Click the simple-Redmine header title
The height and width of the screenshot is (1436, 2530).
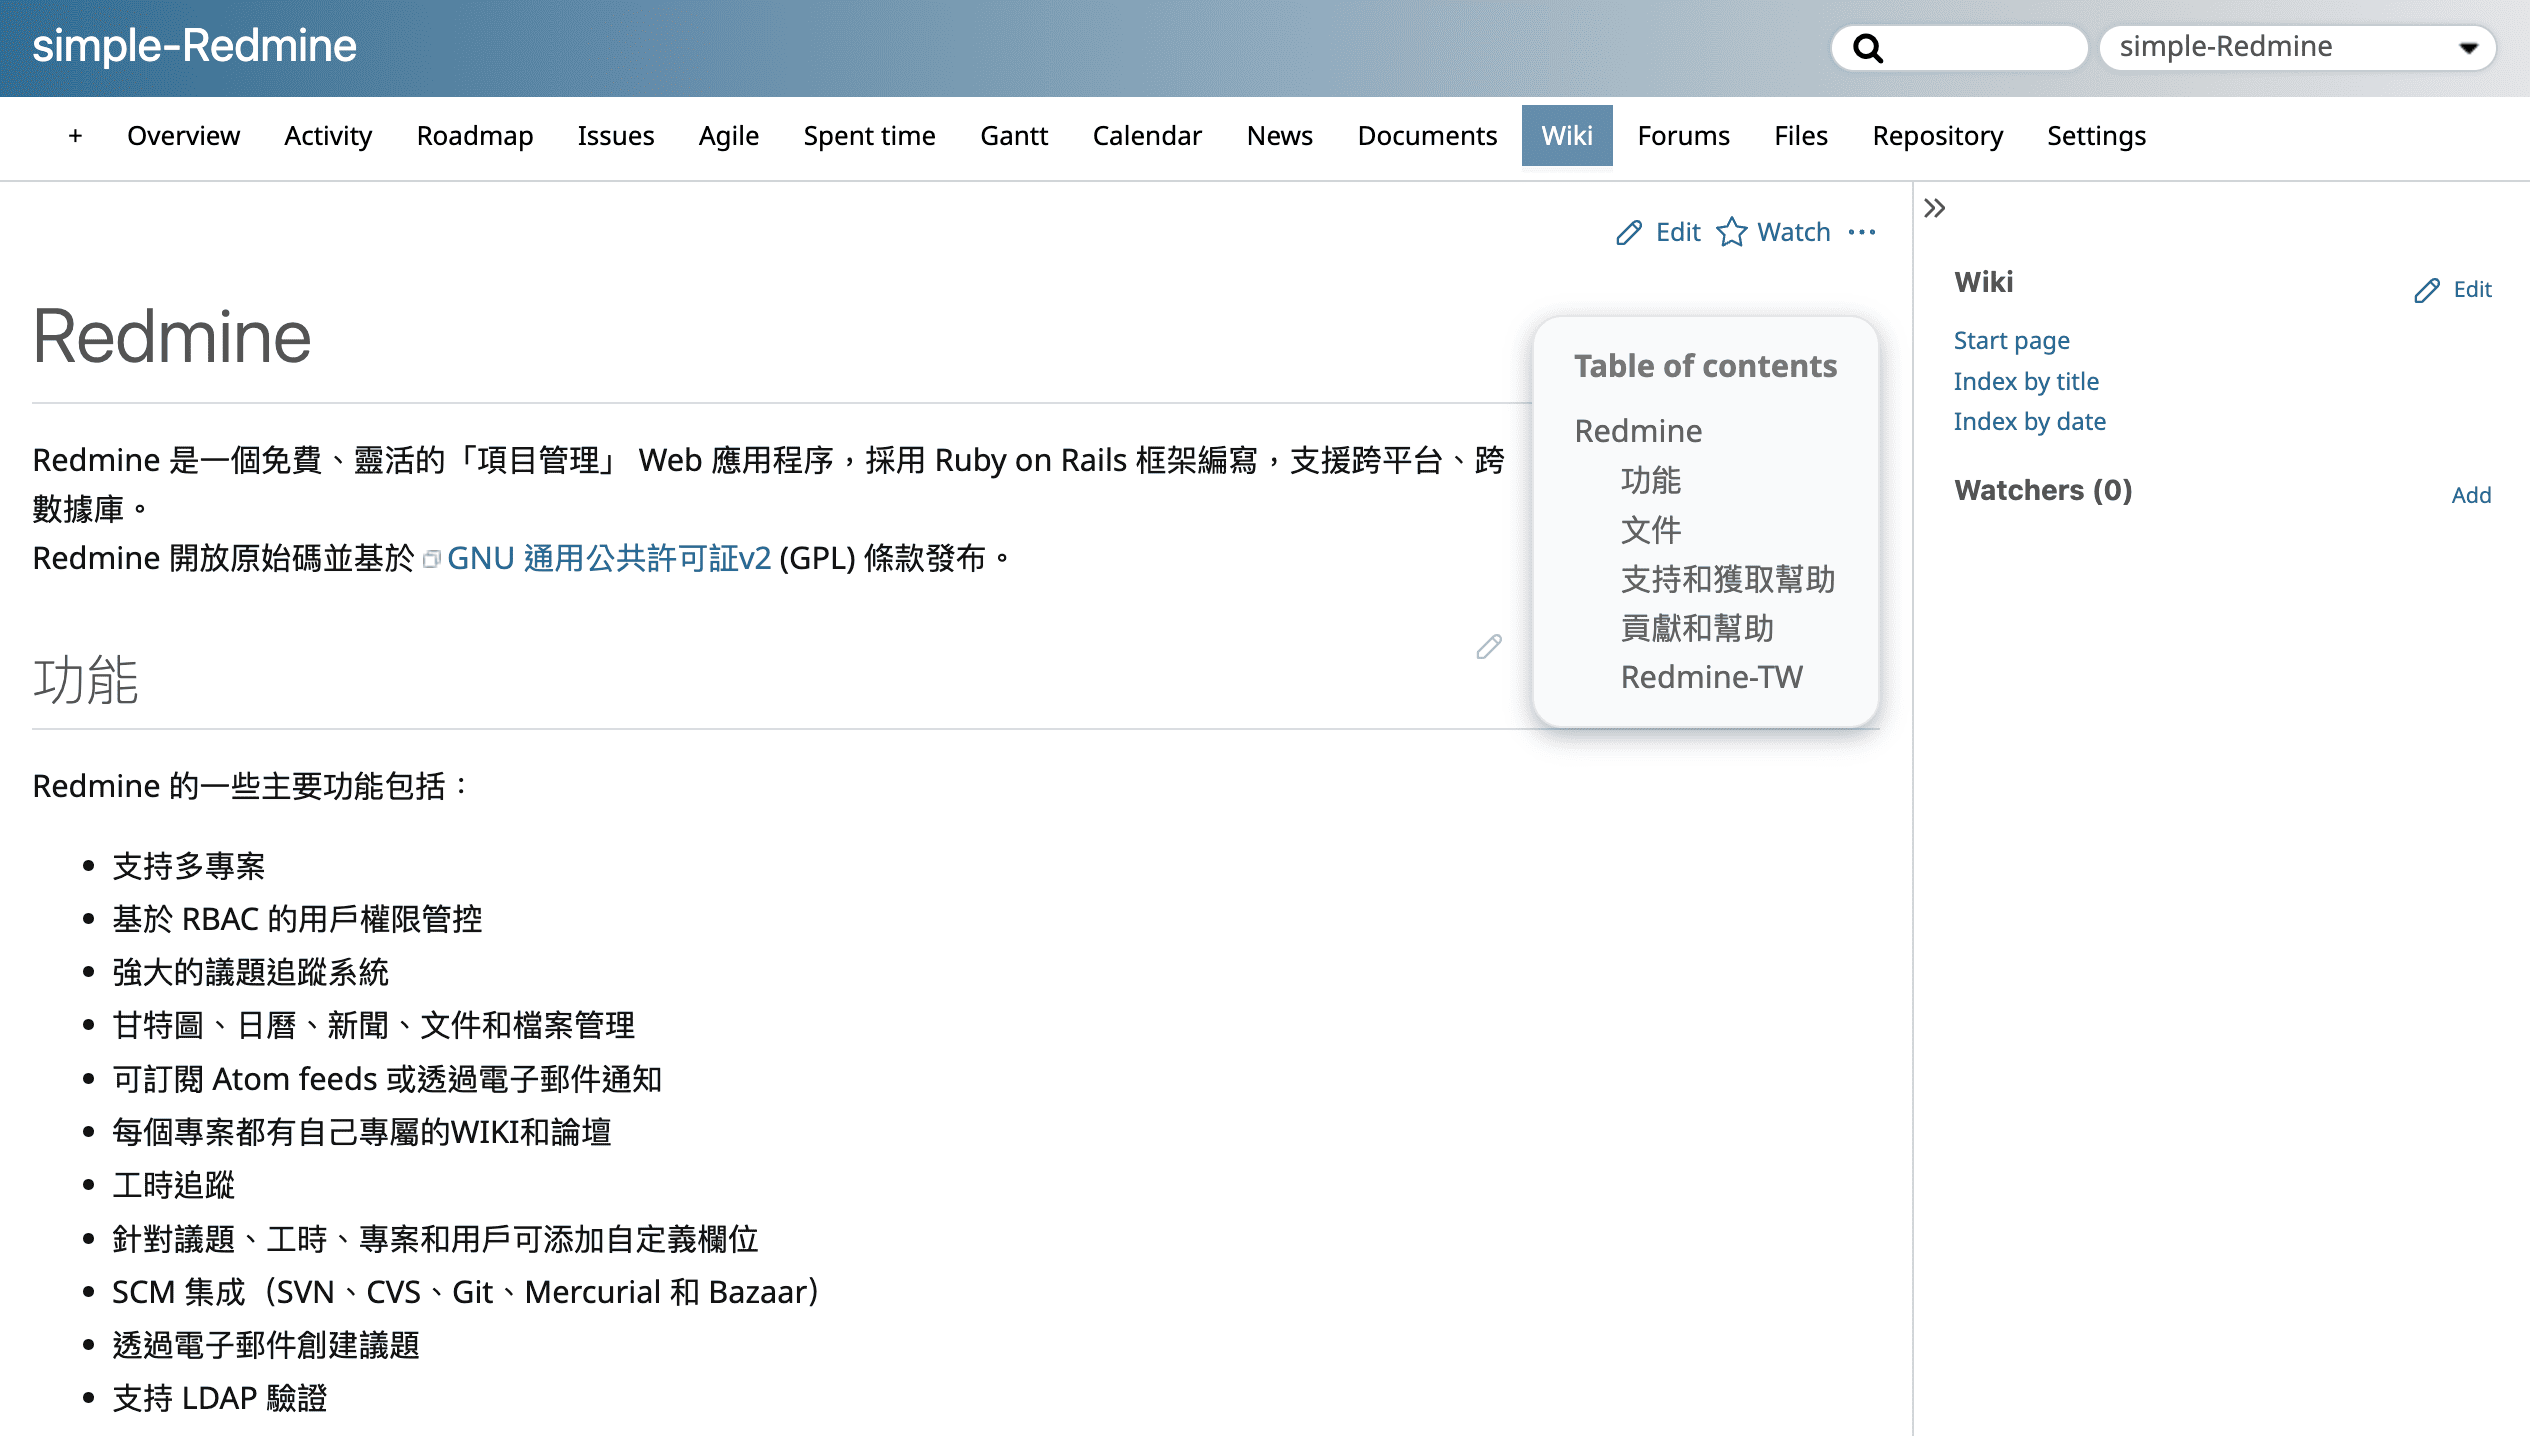(x=194, y=46)
